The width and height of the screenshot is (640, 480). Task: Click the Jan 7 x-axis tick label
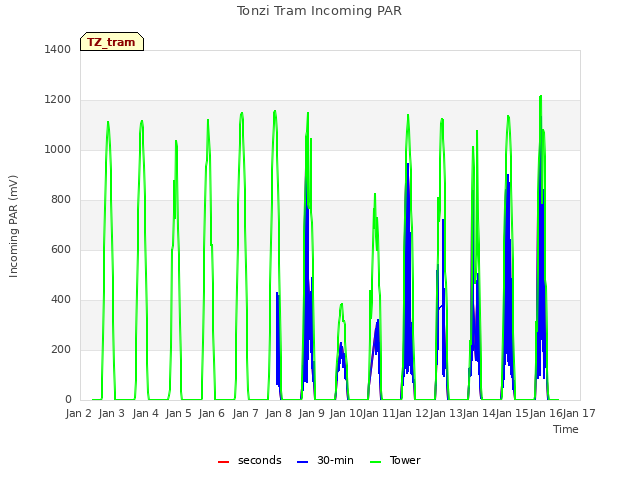(x=245, y=413)
